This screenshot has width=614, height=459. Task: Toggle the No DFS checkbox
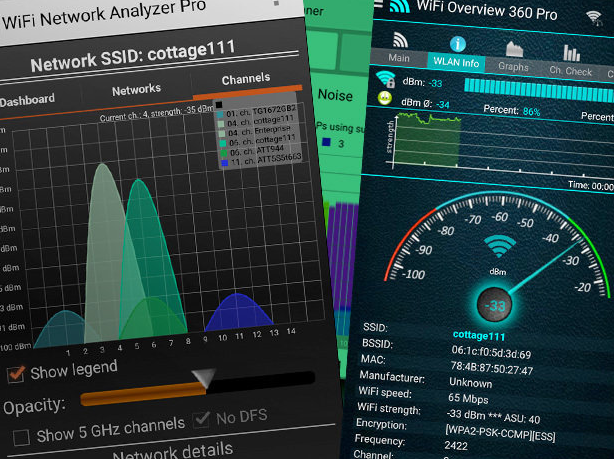click(202, 420)
